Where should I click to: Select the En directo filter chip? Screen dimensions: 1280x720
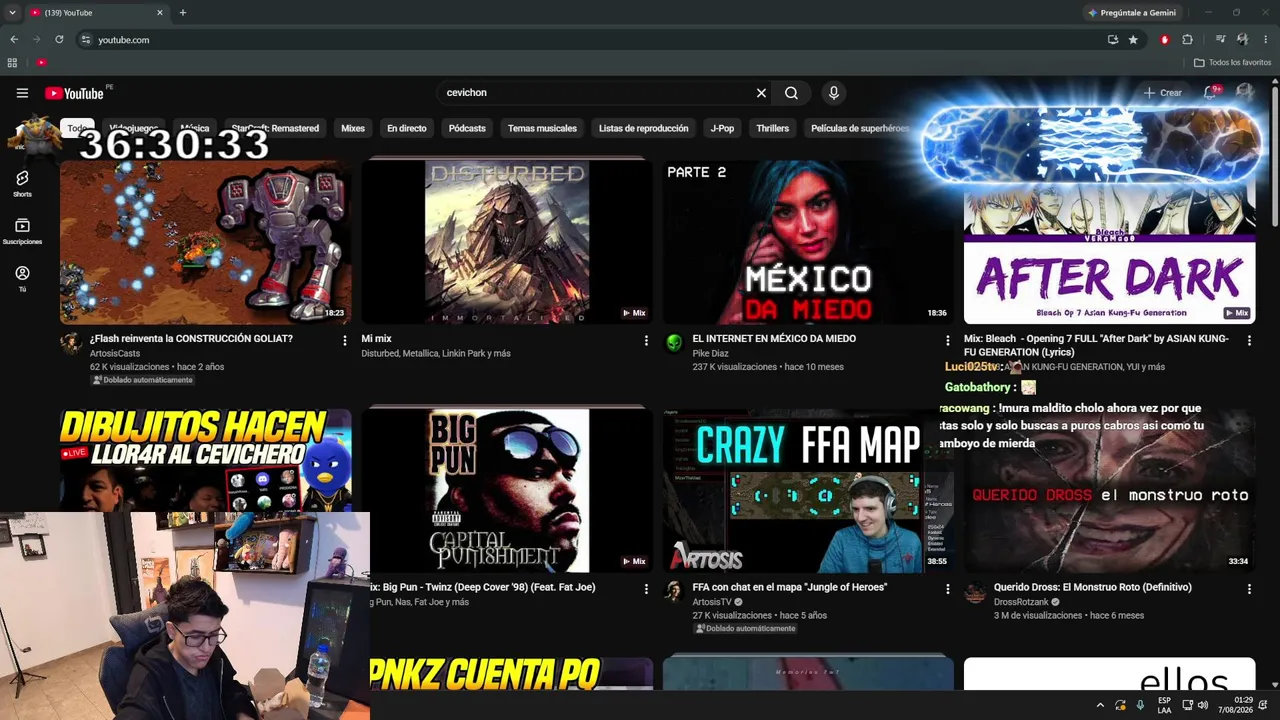(x=407, y=128)
